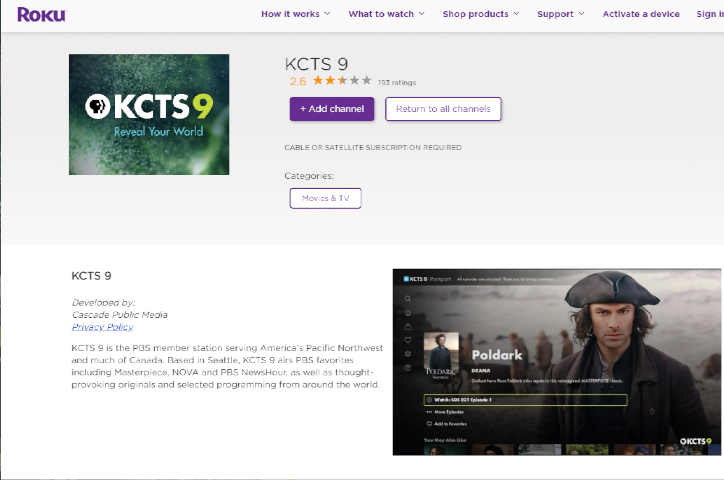The height and width of the screenshot is (480, 724).
Task: Click the heart icon in screenshot sidebar
Action: pyautogui.click(x=408, y=340)
